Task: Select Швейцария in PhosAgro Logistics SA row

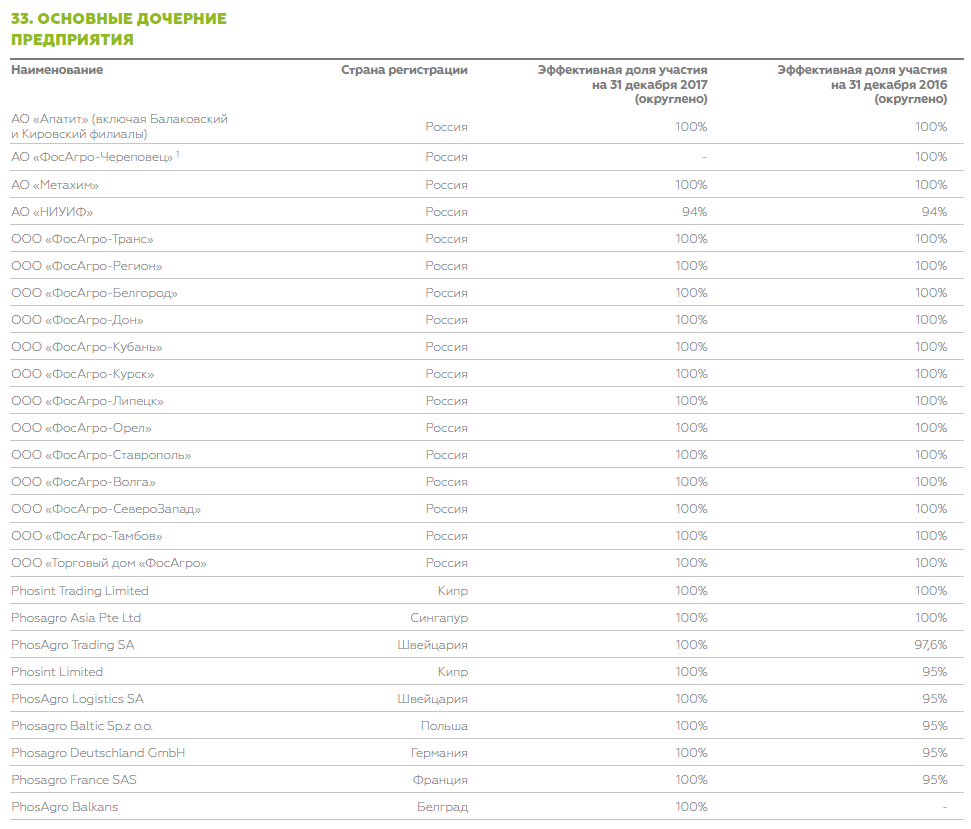Action: [433, 699]
